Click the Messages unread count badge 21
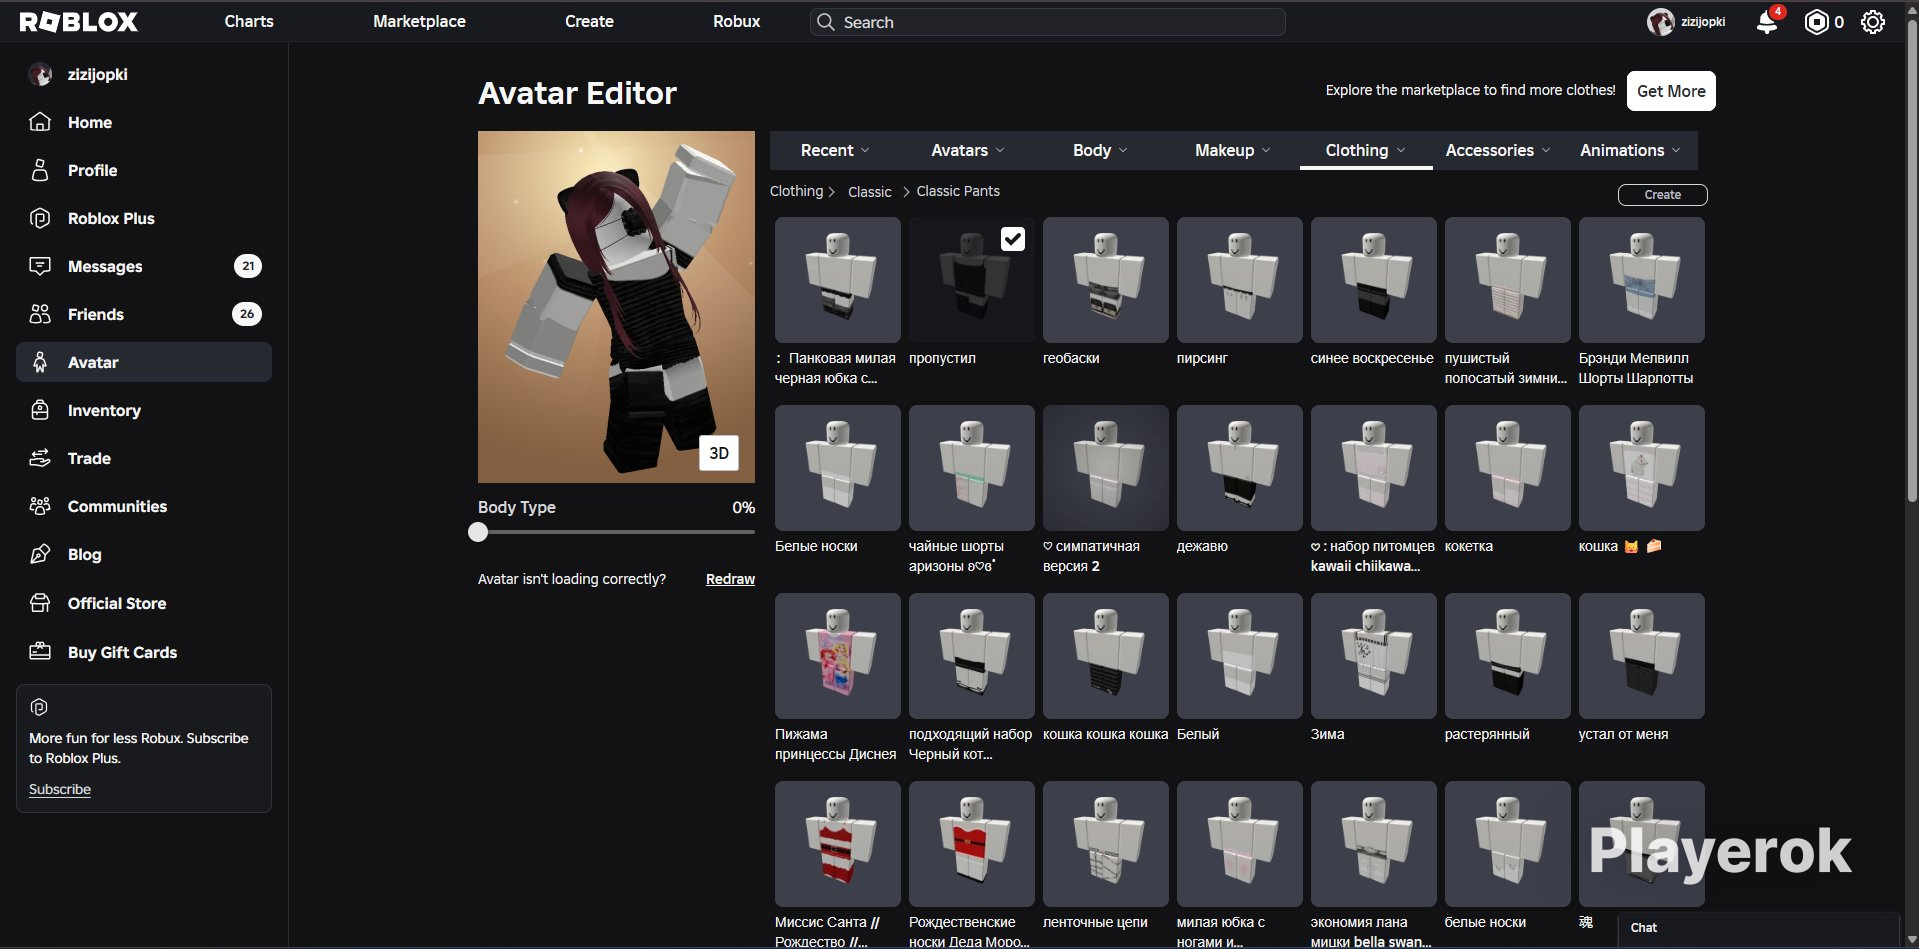 tap(248, 266)
